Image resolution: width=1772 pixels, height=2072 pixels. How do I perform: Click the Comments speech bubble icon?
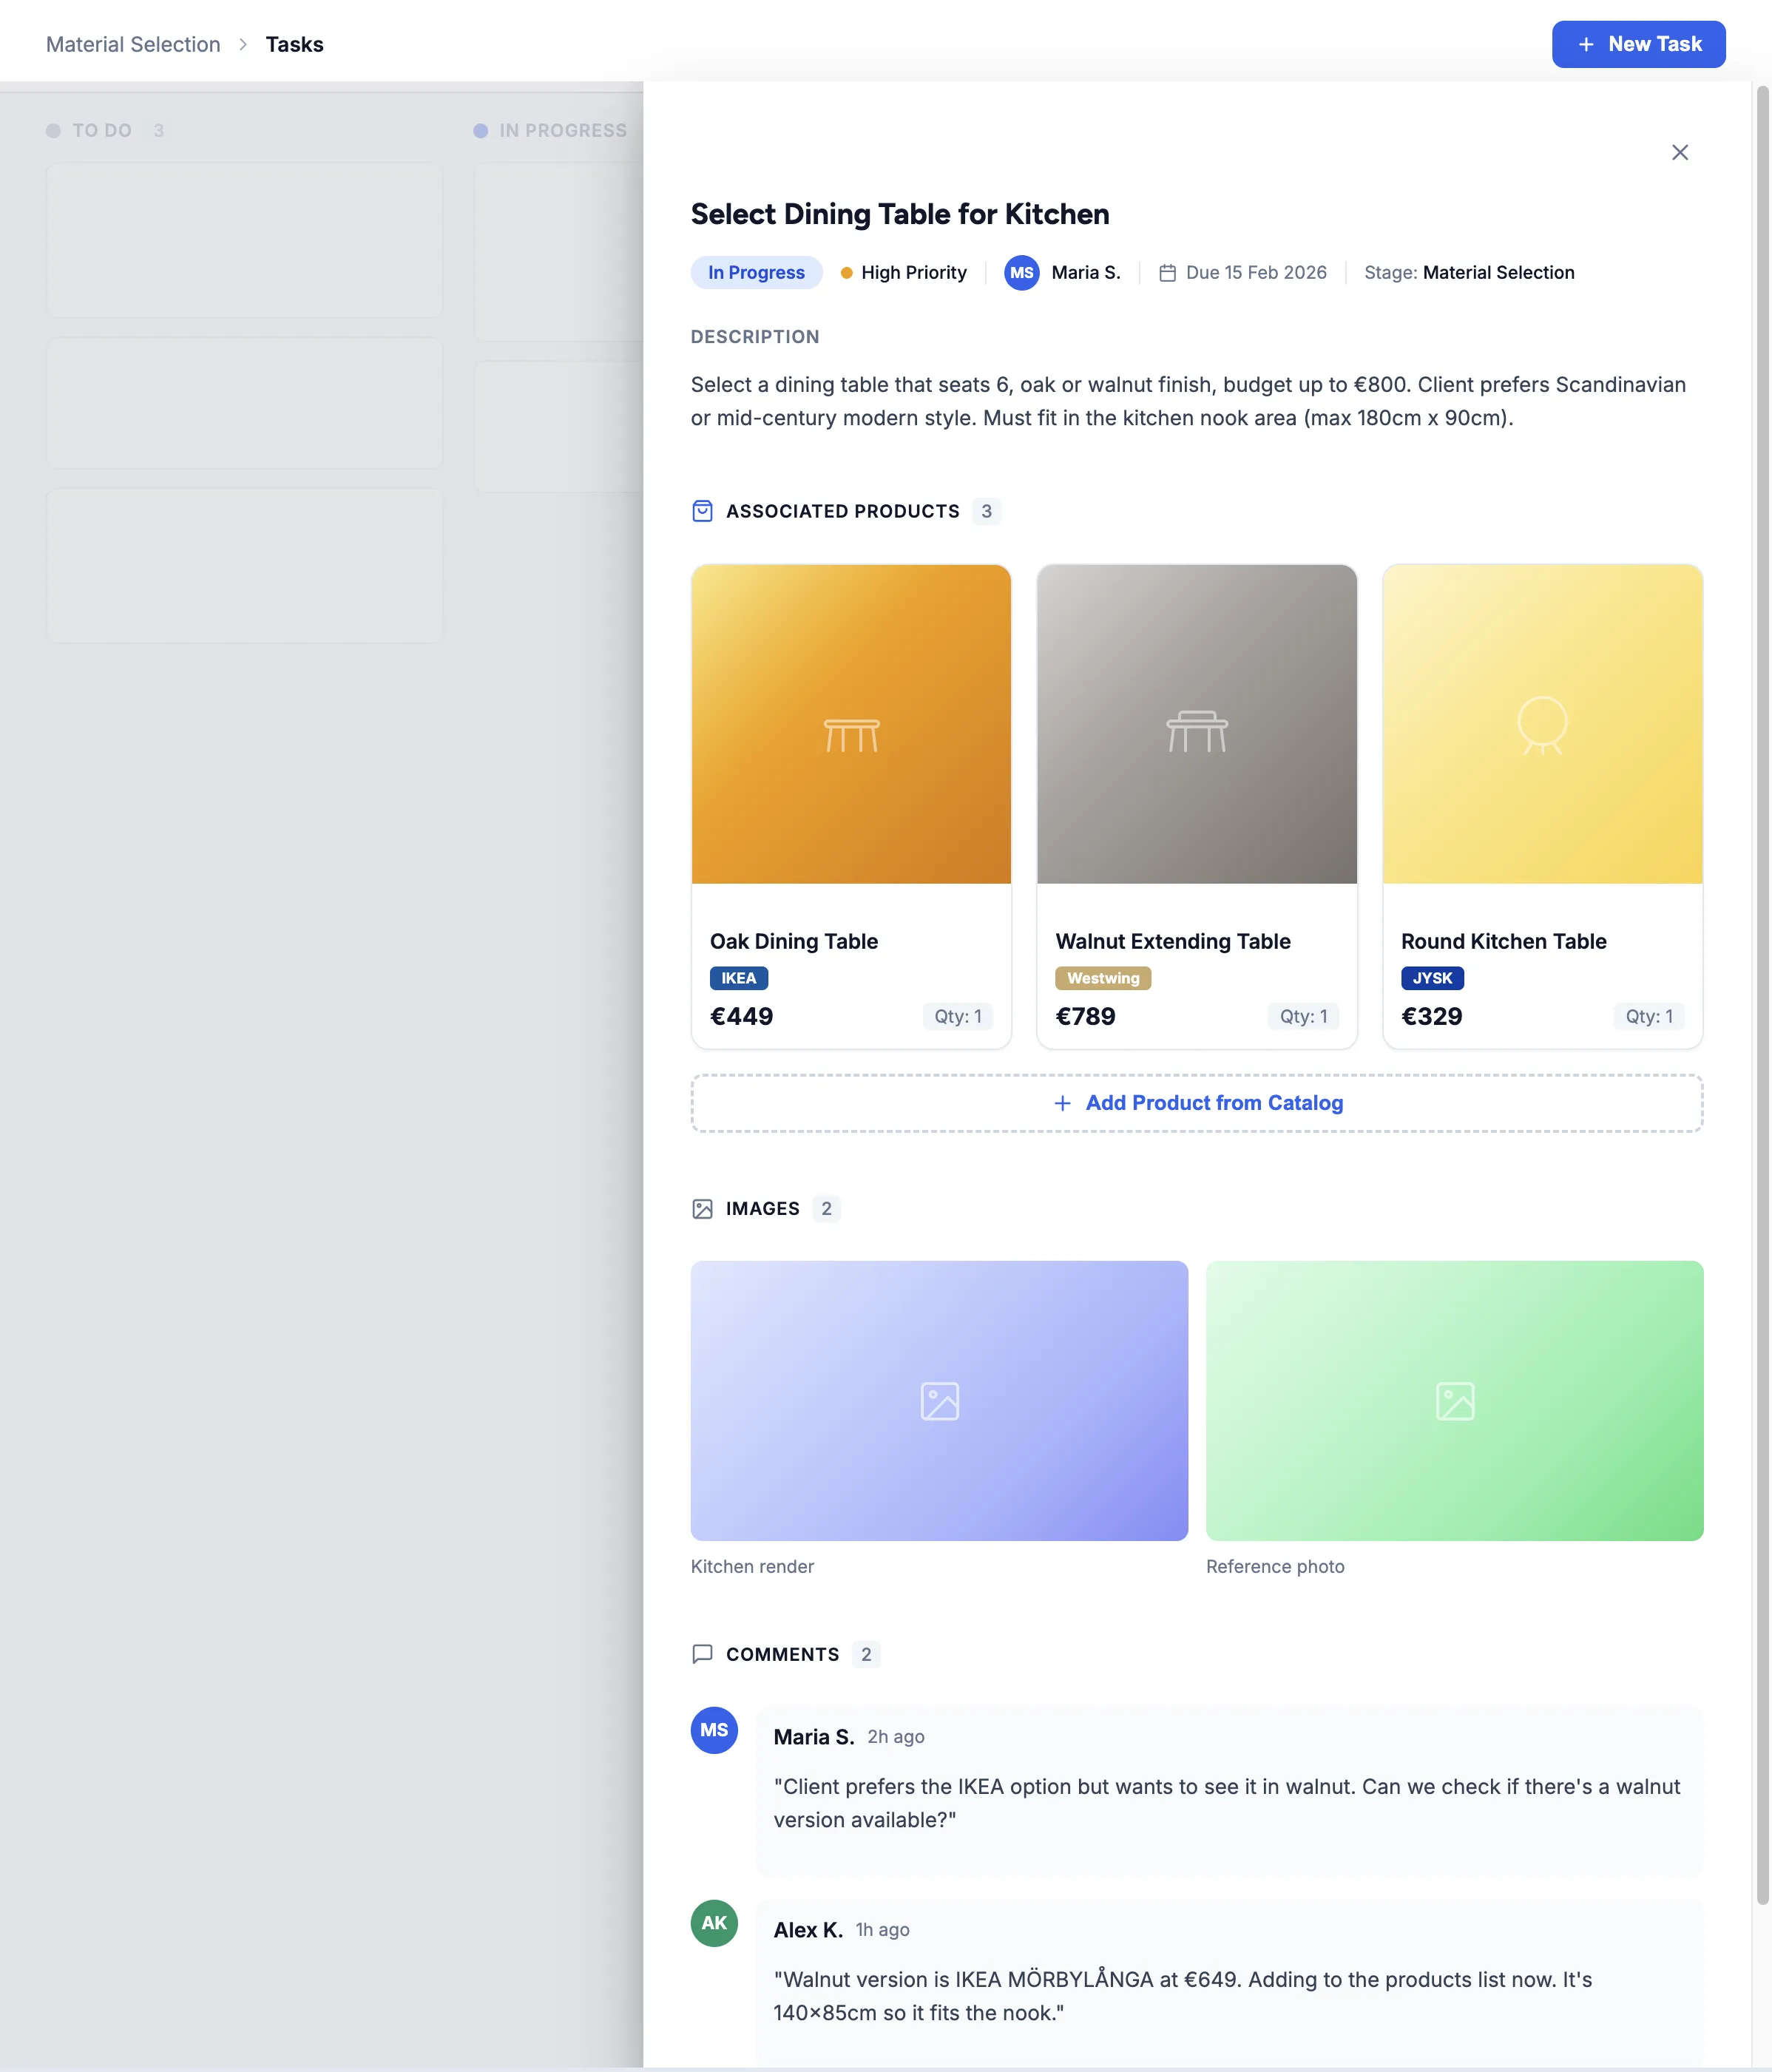702,1654
